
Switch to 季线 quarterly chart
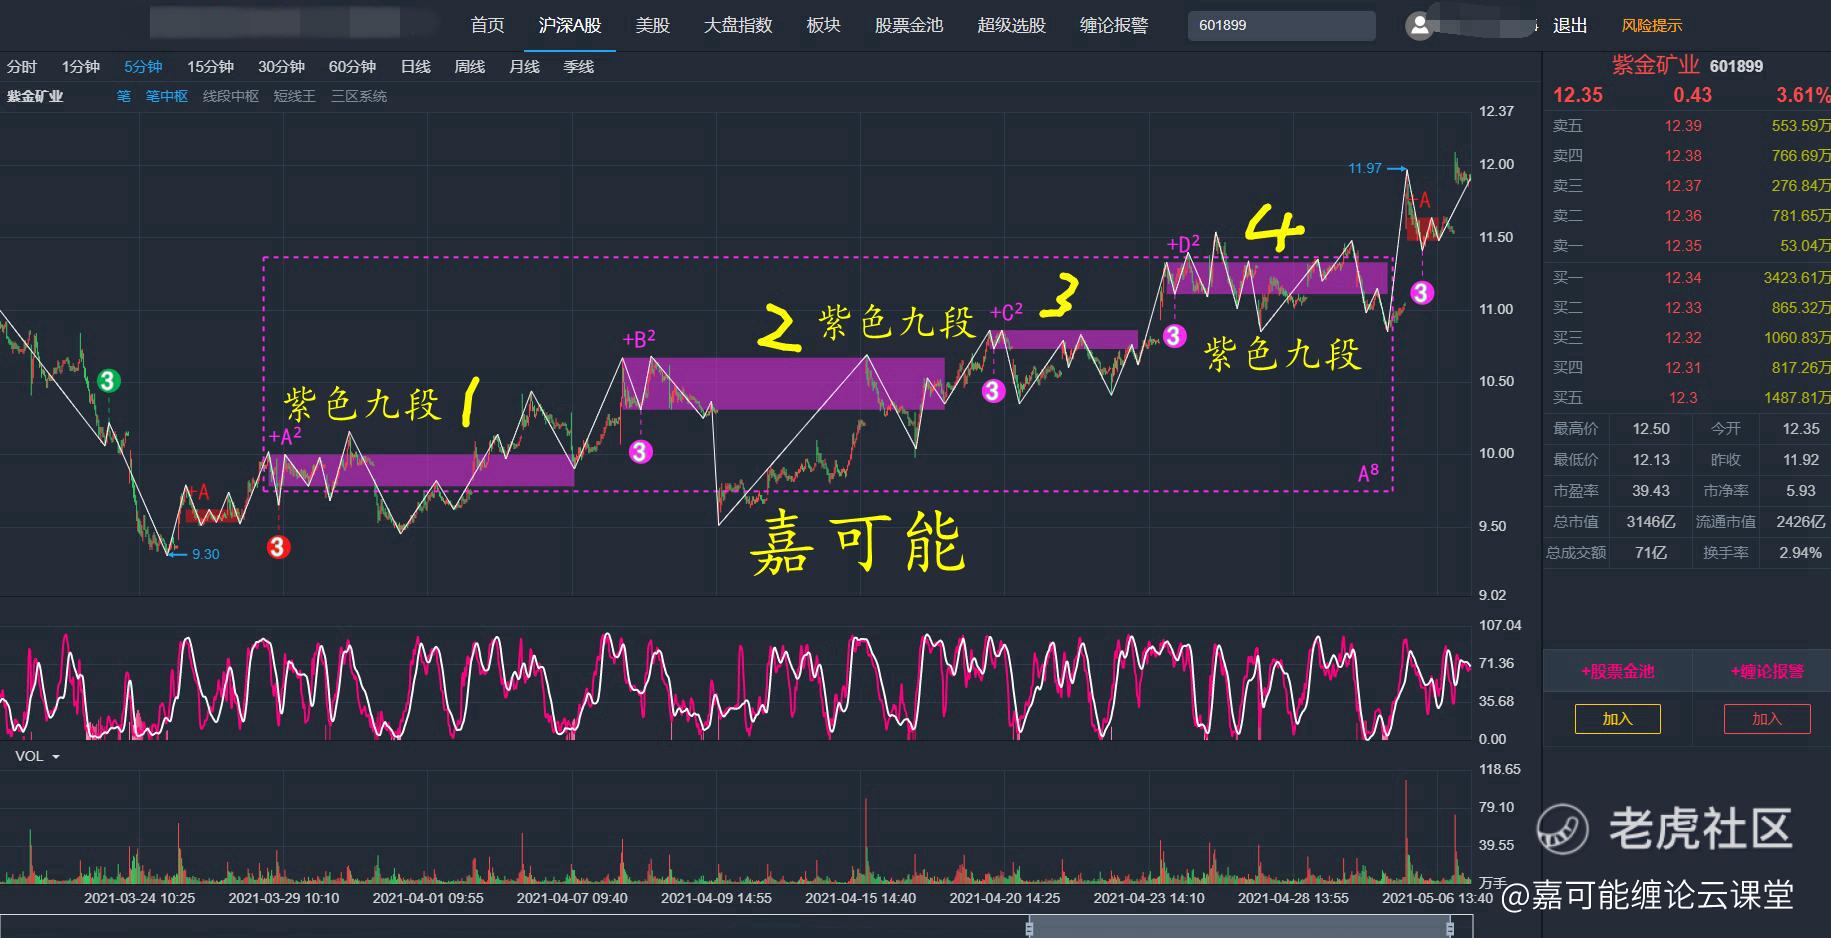[x=579, y=67]
